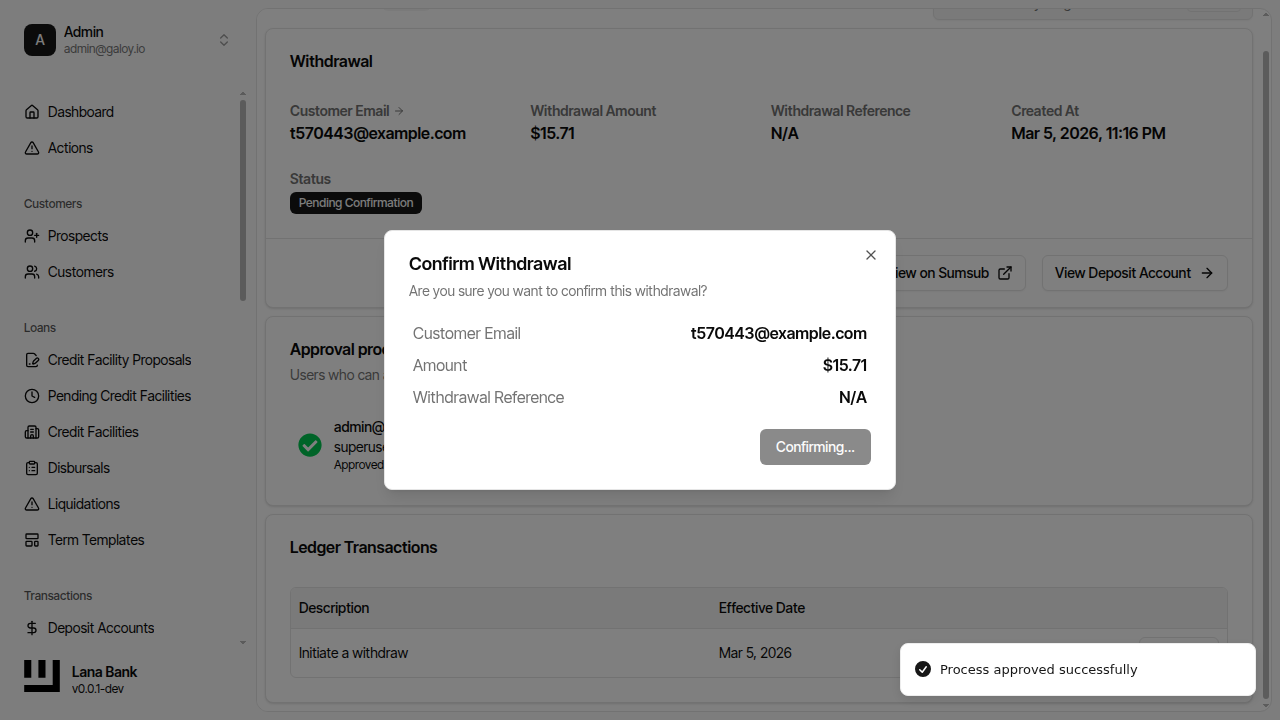
Task: Select the Term Templates icon
Action: pos(31,540)
